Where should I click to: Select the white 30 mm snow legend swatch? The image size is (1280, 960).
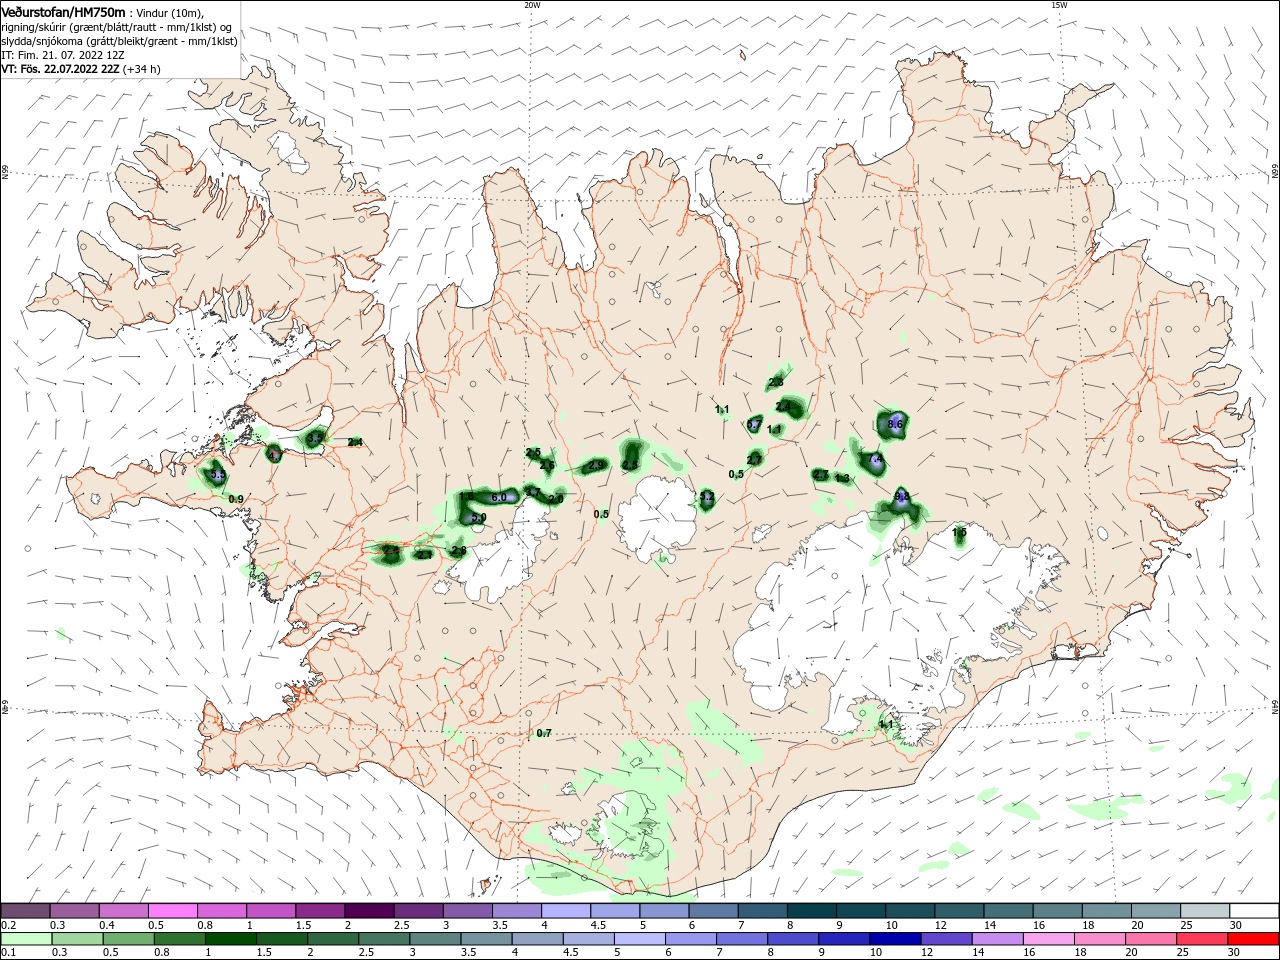(1253, 911)
